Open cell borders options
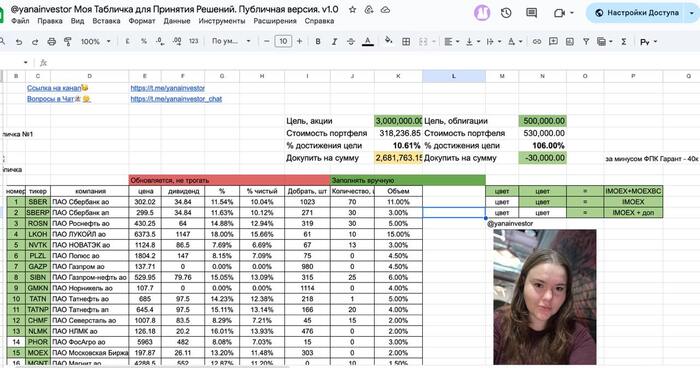Viewport: 700px width, 368px height. point(406,42)
